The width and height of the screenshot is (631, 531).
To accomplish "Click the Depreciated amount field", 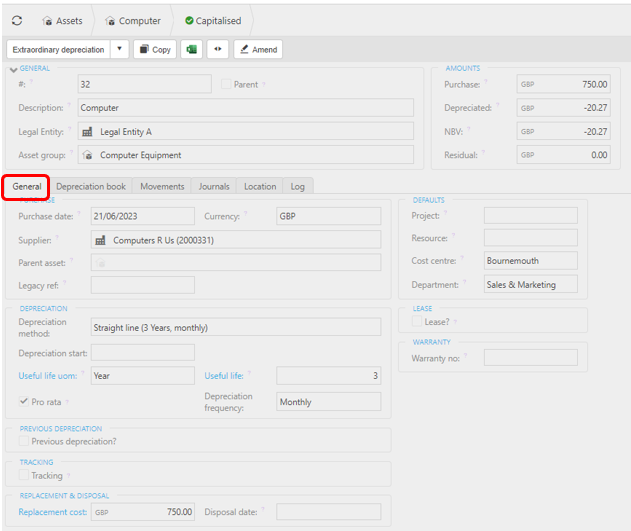I will (x=563, y=108).
